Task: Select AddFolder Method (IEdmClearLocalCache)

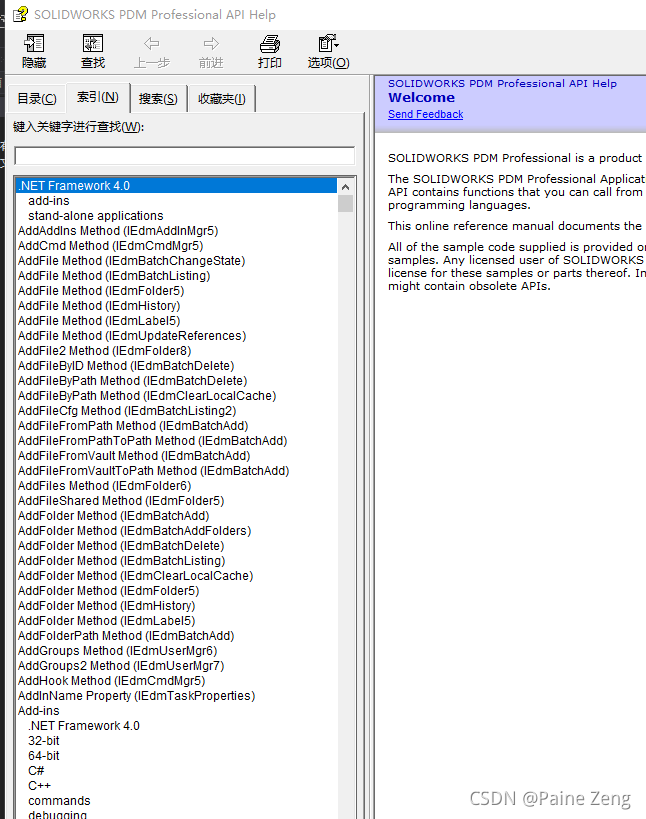Action: click(x=135, y=576)
